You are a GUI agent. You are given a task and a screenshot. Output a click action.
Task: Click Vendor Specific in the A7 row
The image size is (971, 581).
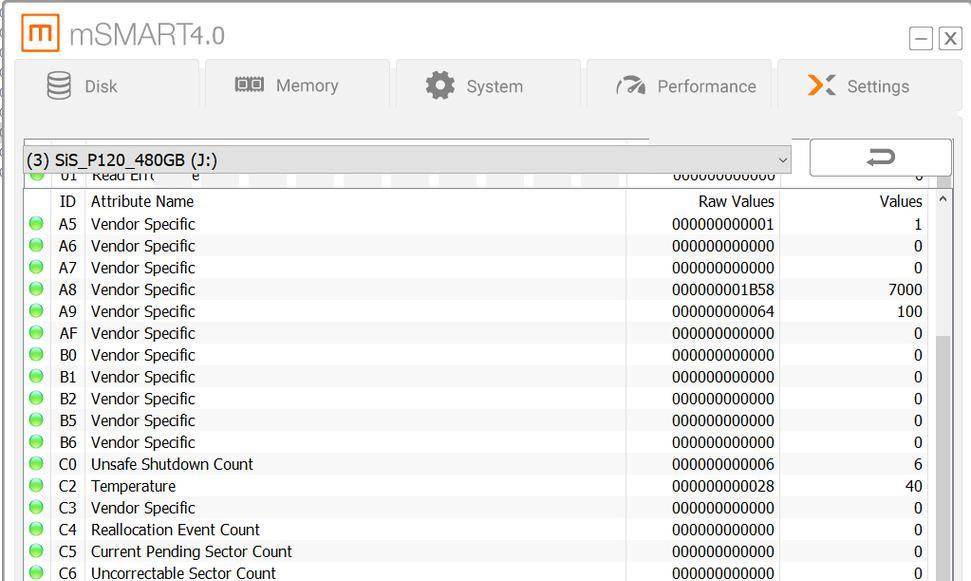click(143, 268)
